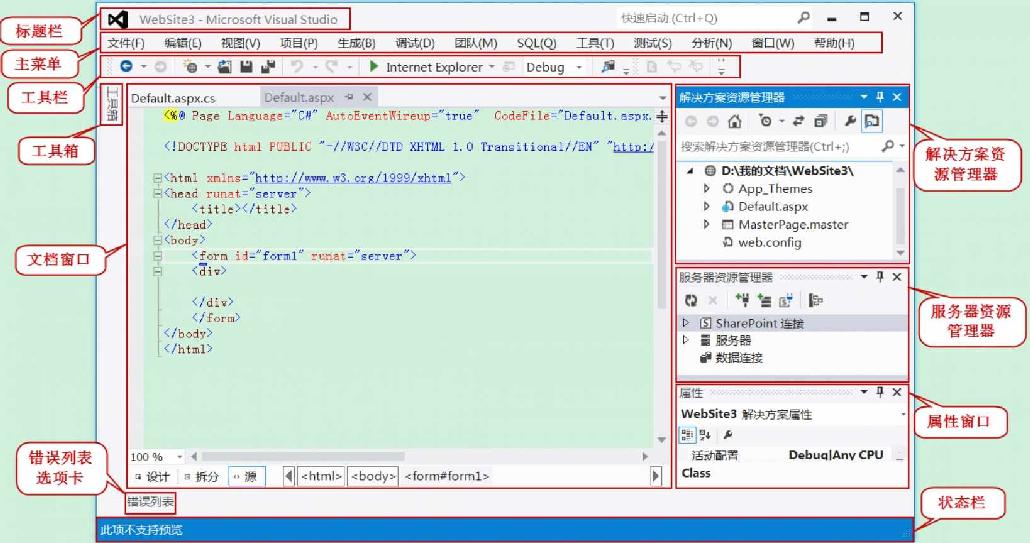
Task: Start debugging with the green play icon
Action: (x=374, y=66)
